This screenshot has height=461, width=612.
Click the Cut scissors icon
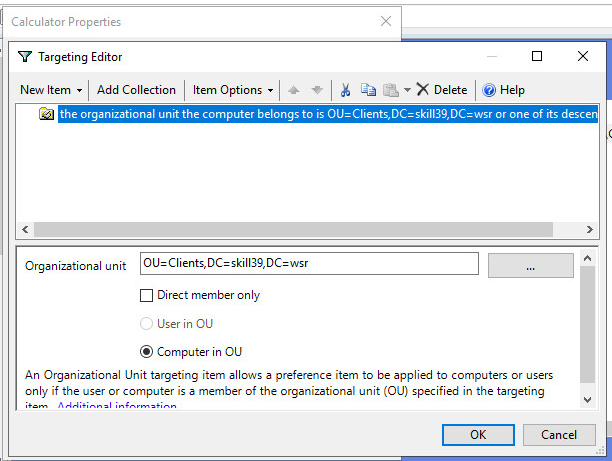pos(345,90)
